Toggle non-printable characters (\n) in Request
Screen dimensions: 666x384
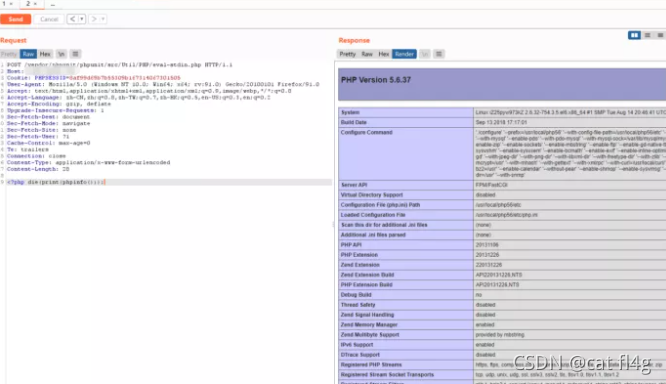tap(62, 54)
